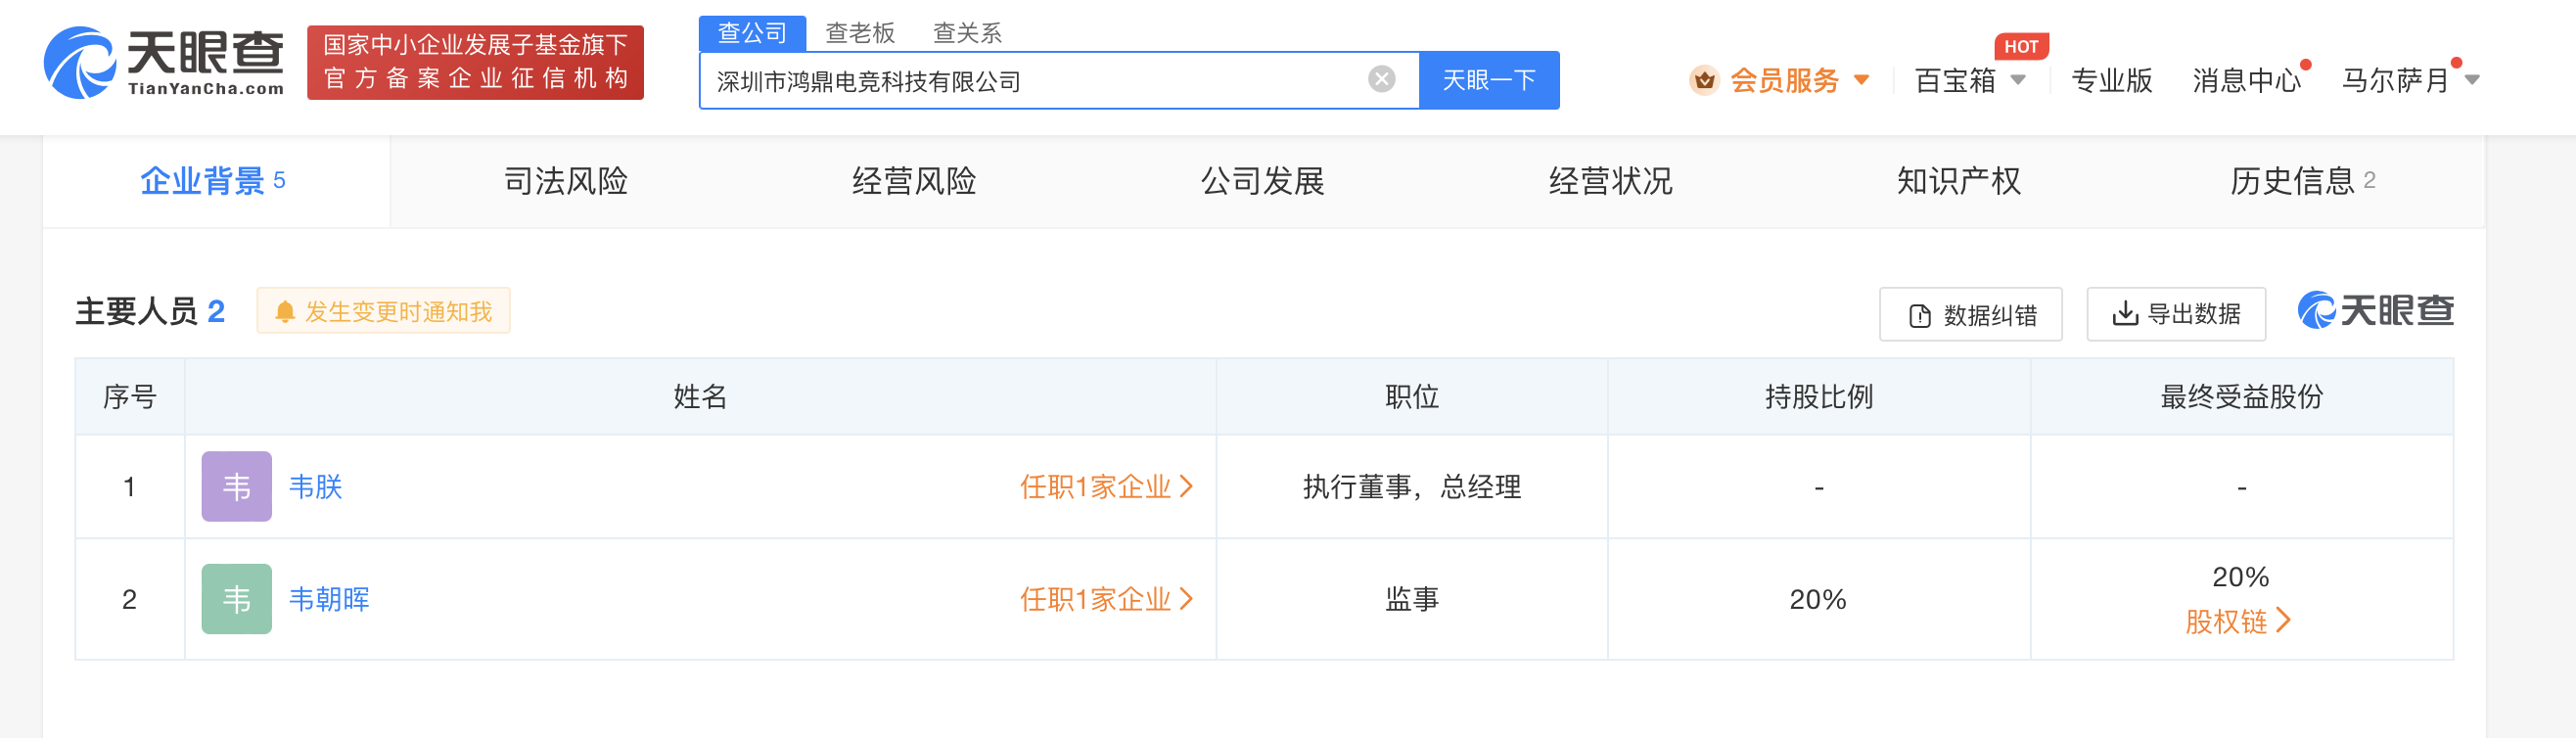Select the 经营风险 tab
The height and width of the screenshot is (738, 2576).
point(914,181)
